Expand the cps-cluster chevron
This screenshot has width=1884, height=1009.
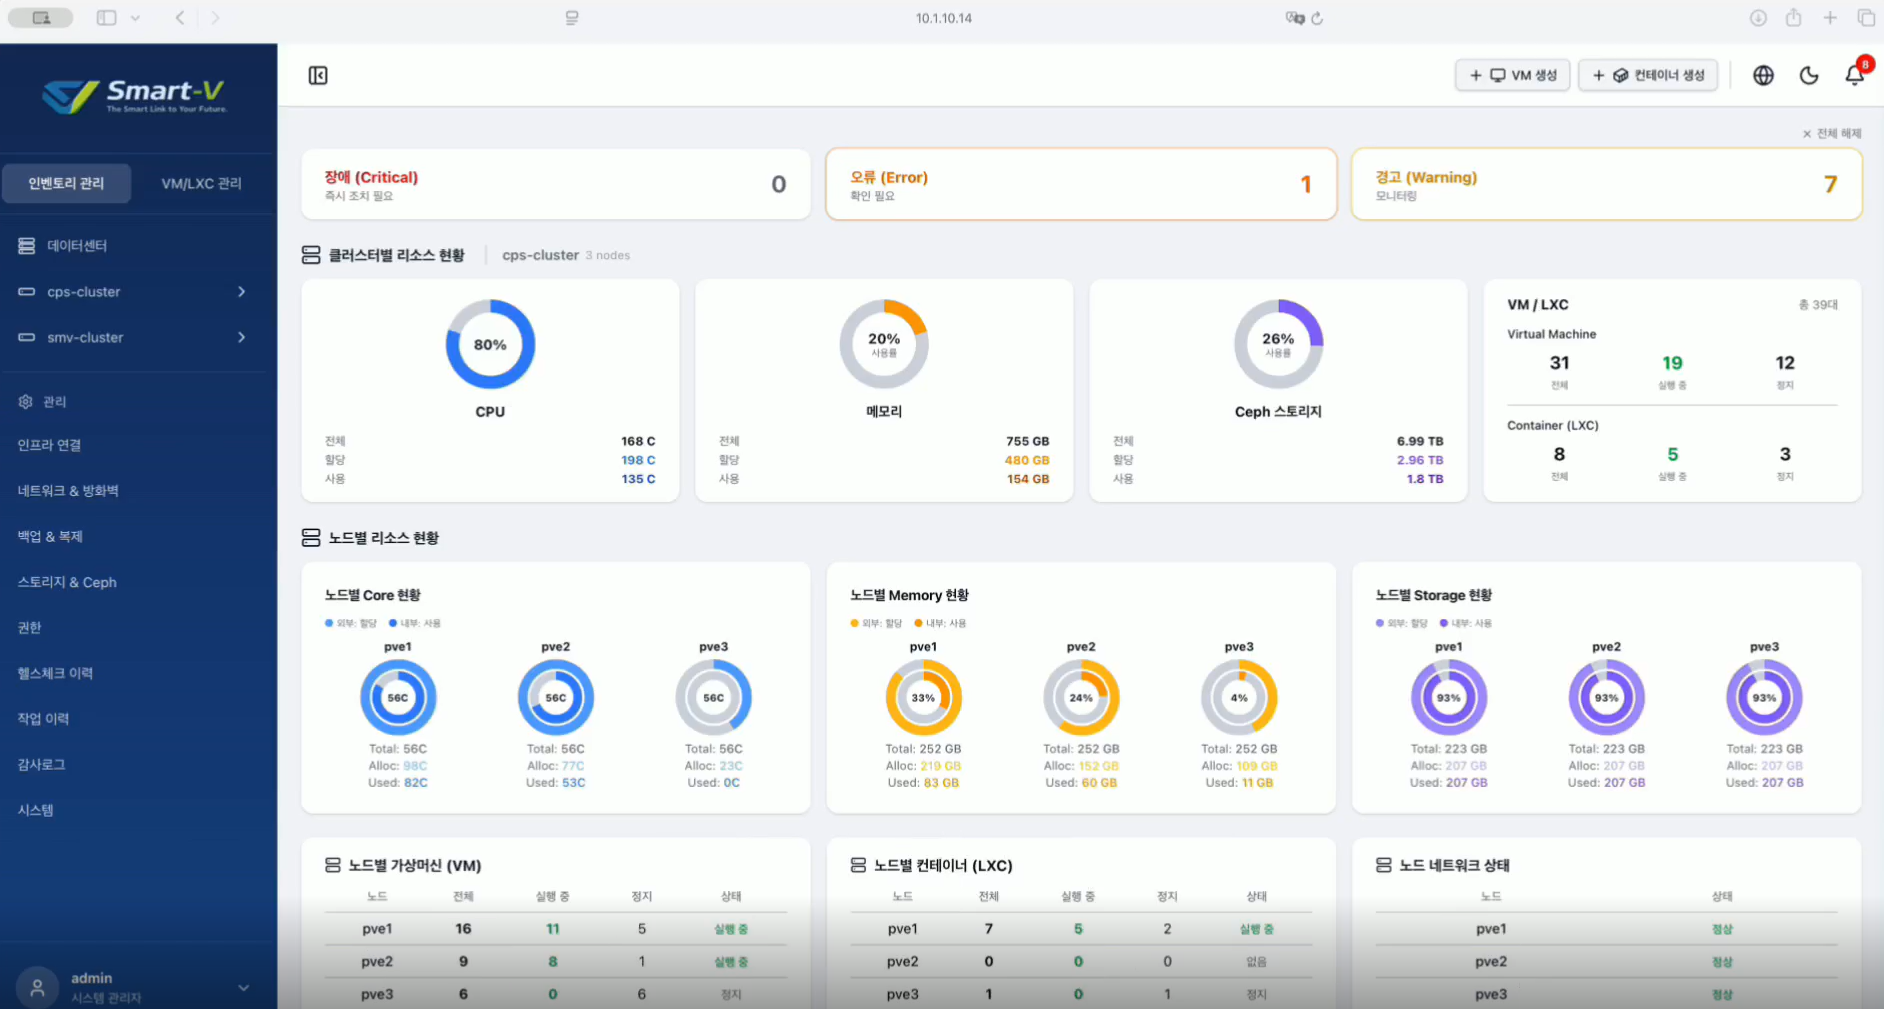(241, 291)
